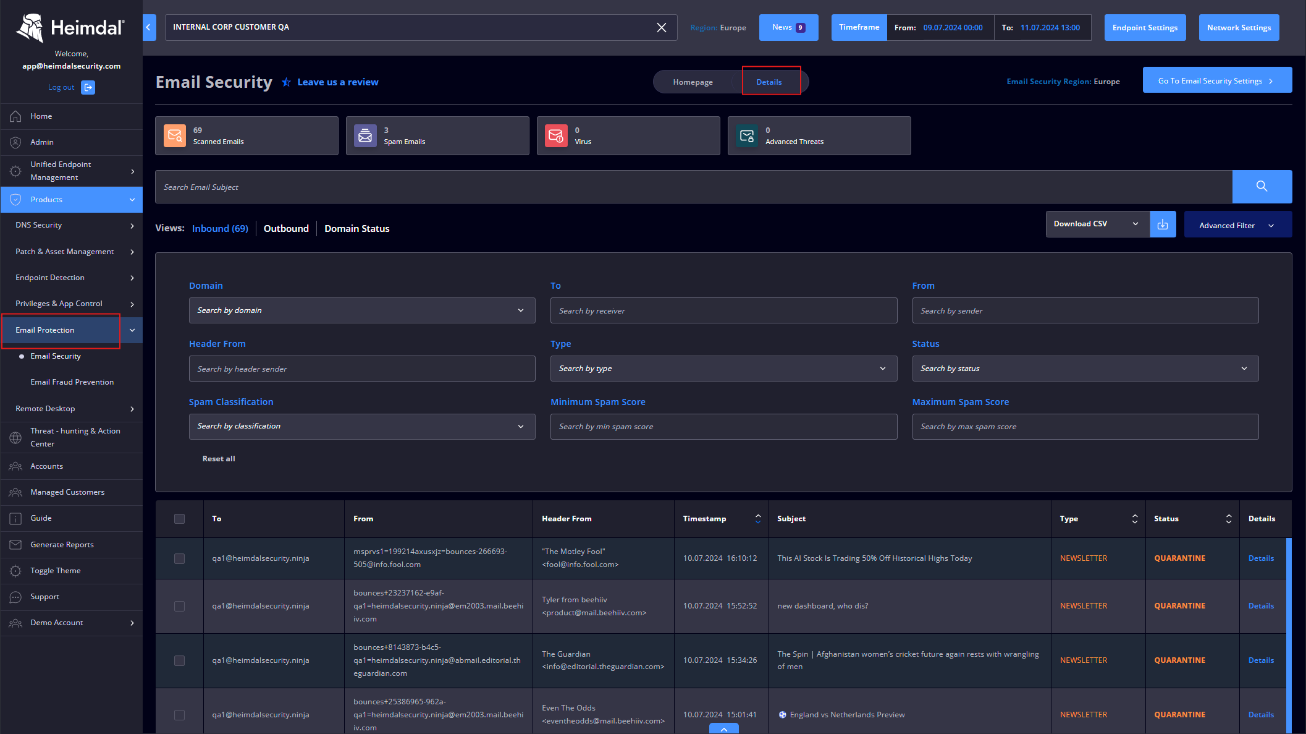Viewport: 1306px width, 734px height.
Task: Click the Spam Emails purple icon
Action: click(365, 136)
